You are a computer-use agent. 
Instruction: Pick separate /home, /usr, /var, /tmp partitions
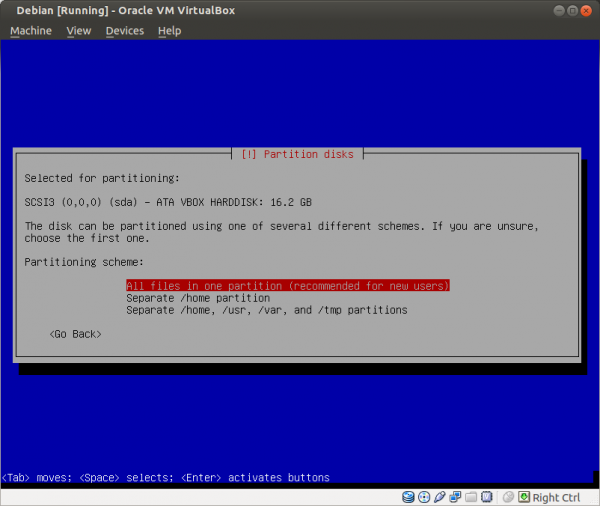pyautogui.click(x=266, y=311)
